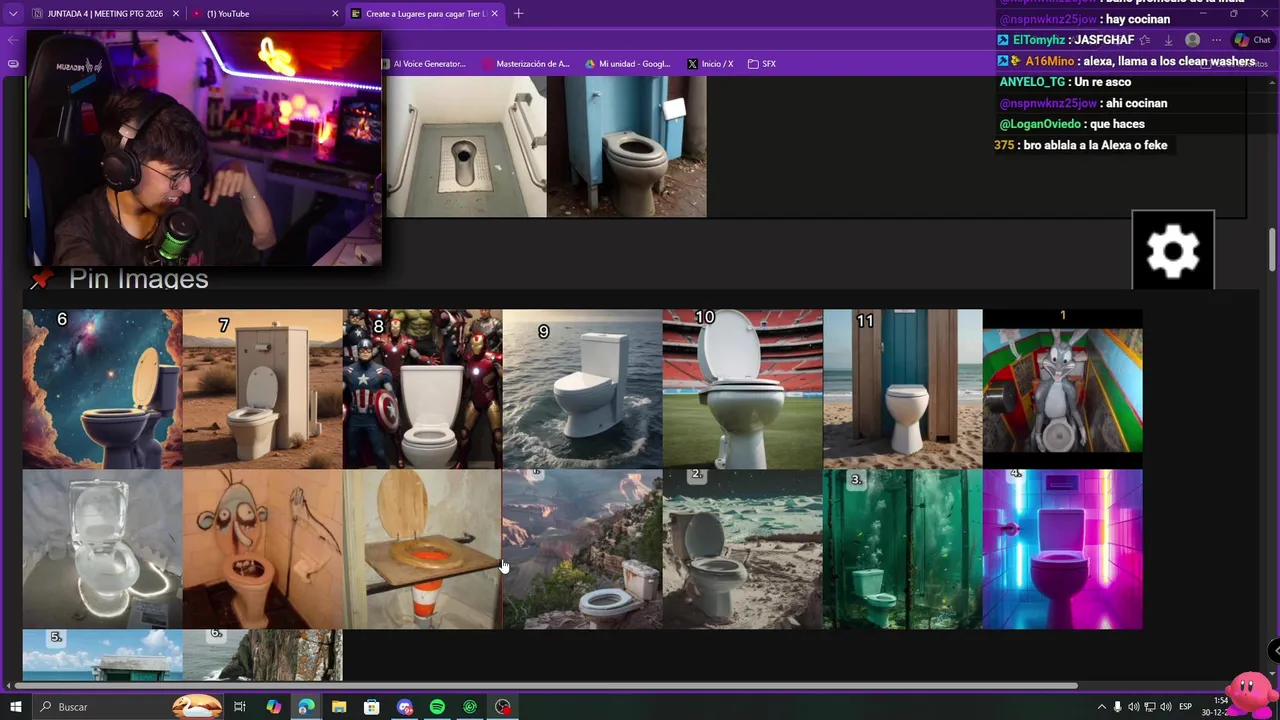The image size is (1280, 720).
Task: Open the volume tray icon
Action: pyautogui.click(x=1134, y=707)
